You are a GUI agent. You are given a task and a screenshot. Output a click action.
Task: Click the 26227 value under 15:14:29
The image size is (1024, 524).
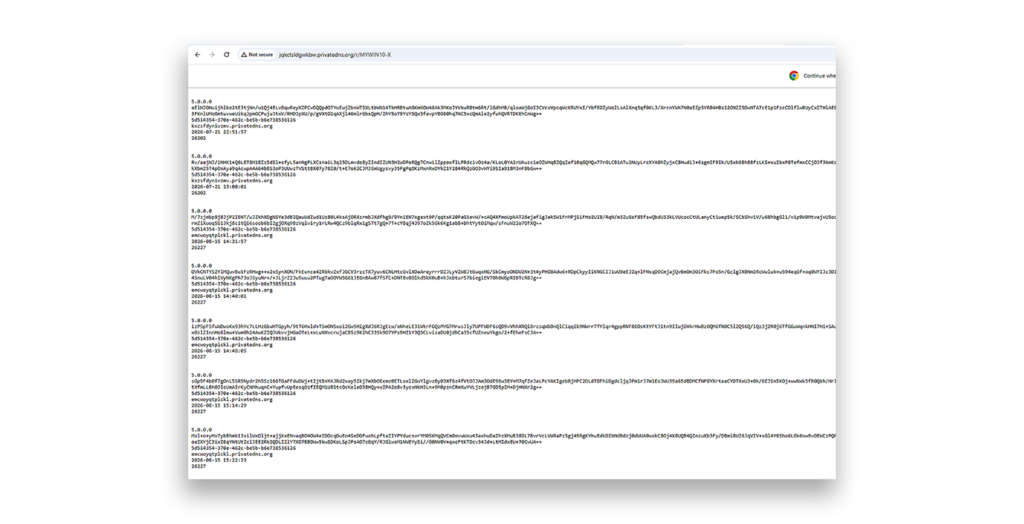coord(199,412)
